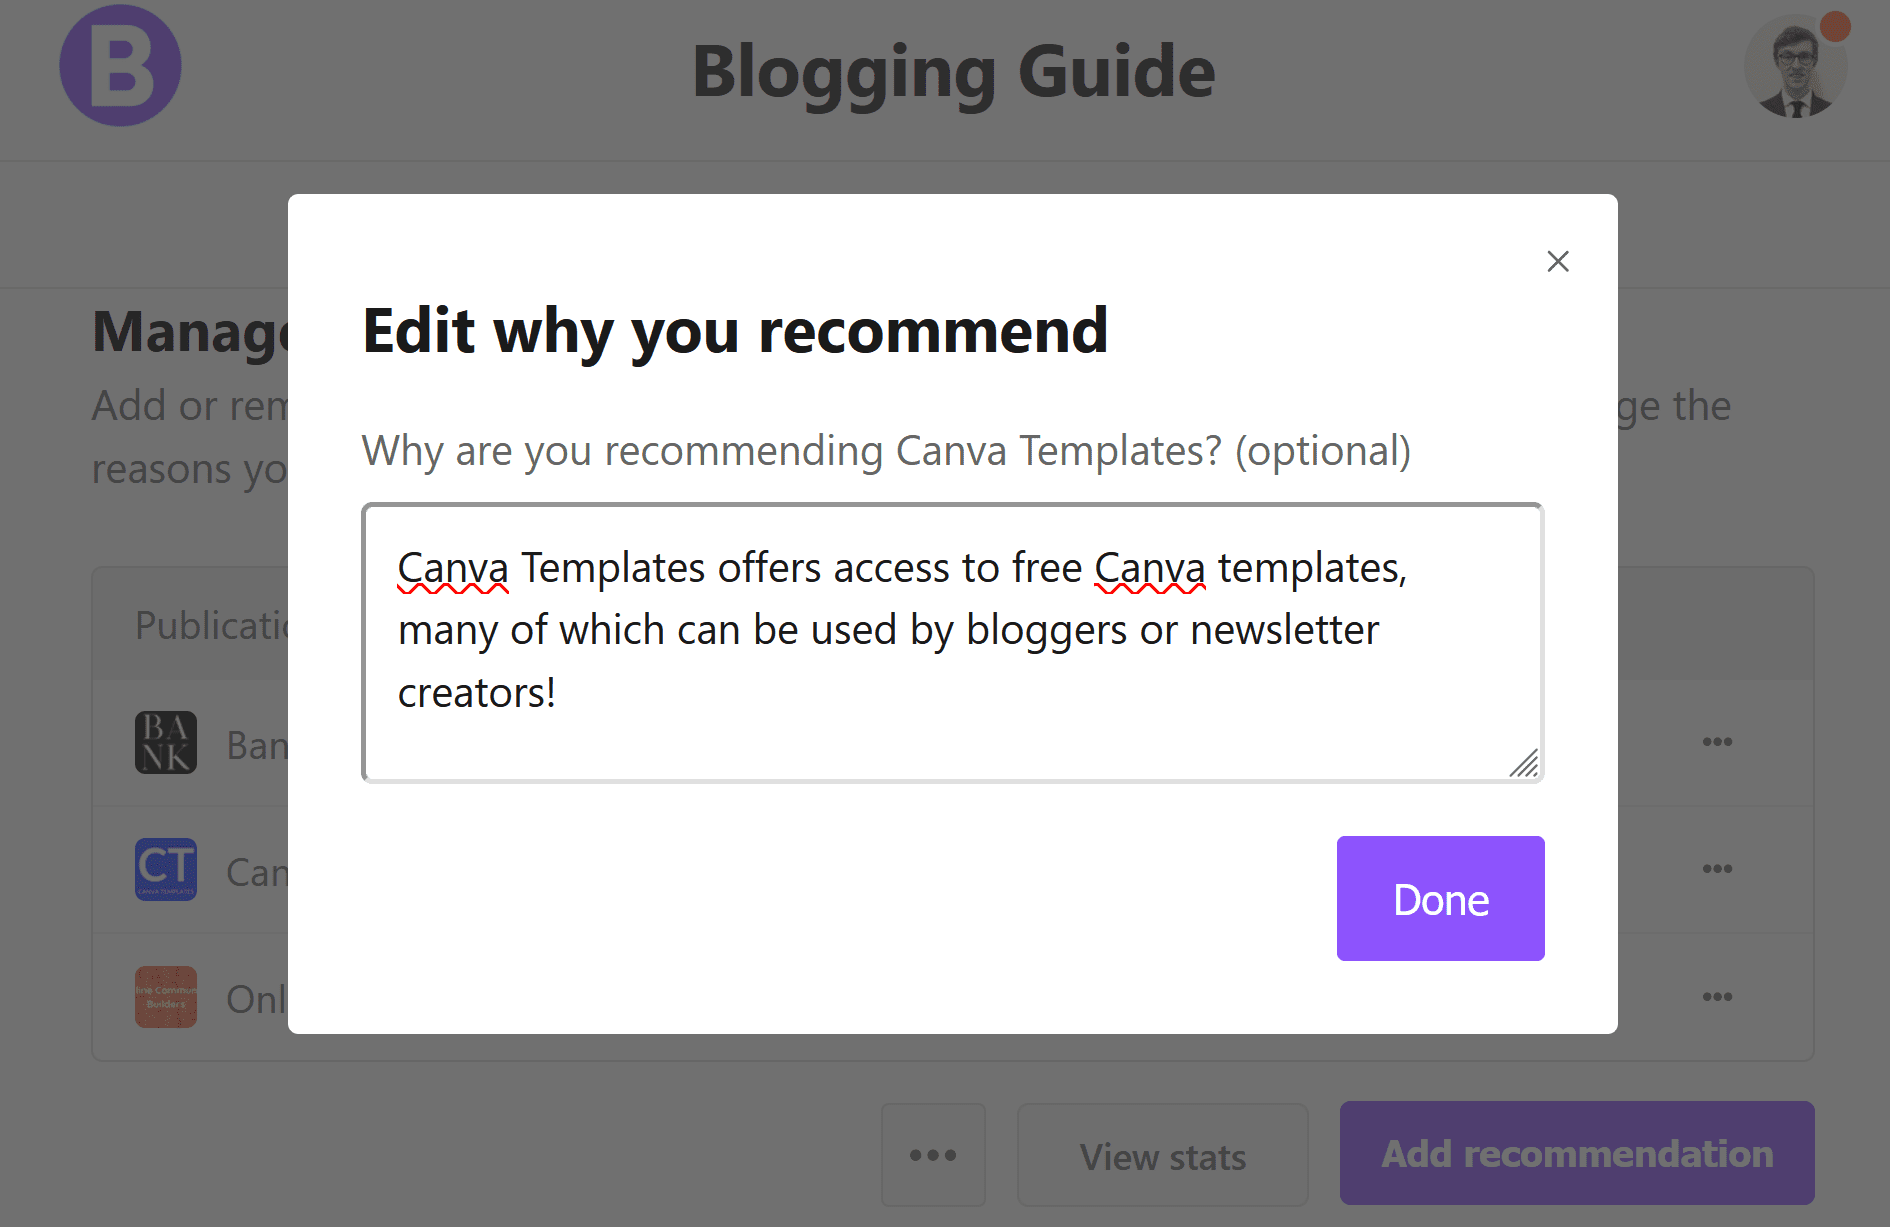Click the Manage heading behind the dialog
1890x1227 pixels.
coord(190,332)
